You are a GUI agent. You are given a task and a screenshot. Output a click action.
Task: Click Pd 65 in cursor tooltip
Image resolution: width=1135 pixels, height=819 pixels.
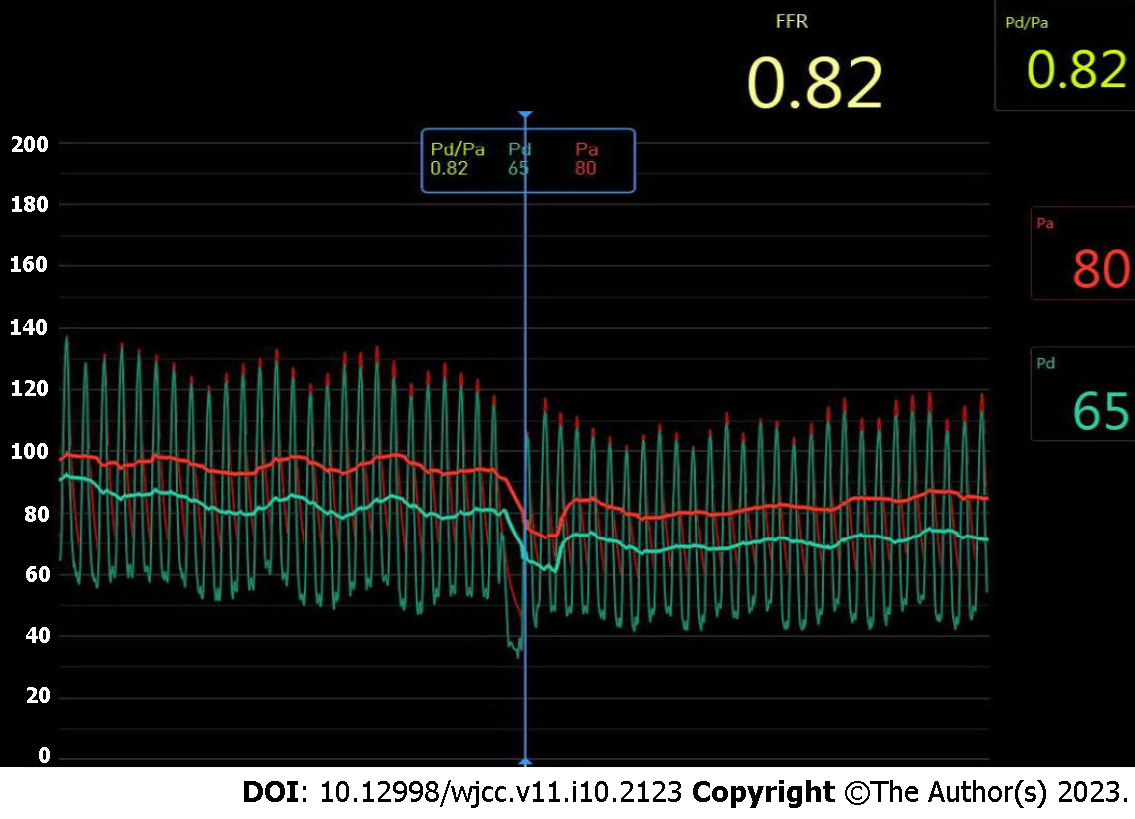[x=519, y=159]
